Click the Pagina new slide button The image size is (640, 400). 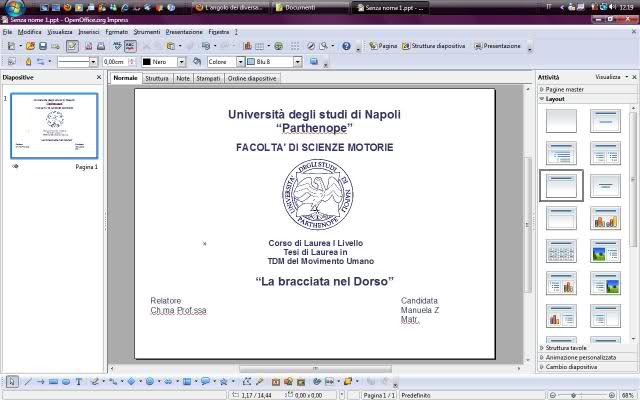(x=383, y=46)
